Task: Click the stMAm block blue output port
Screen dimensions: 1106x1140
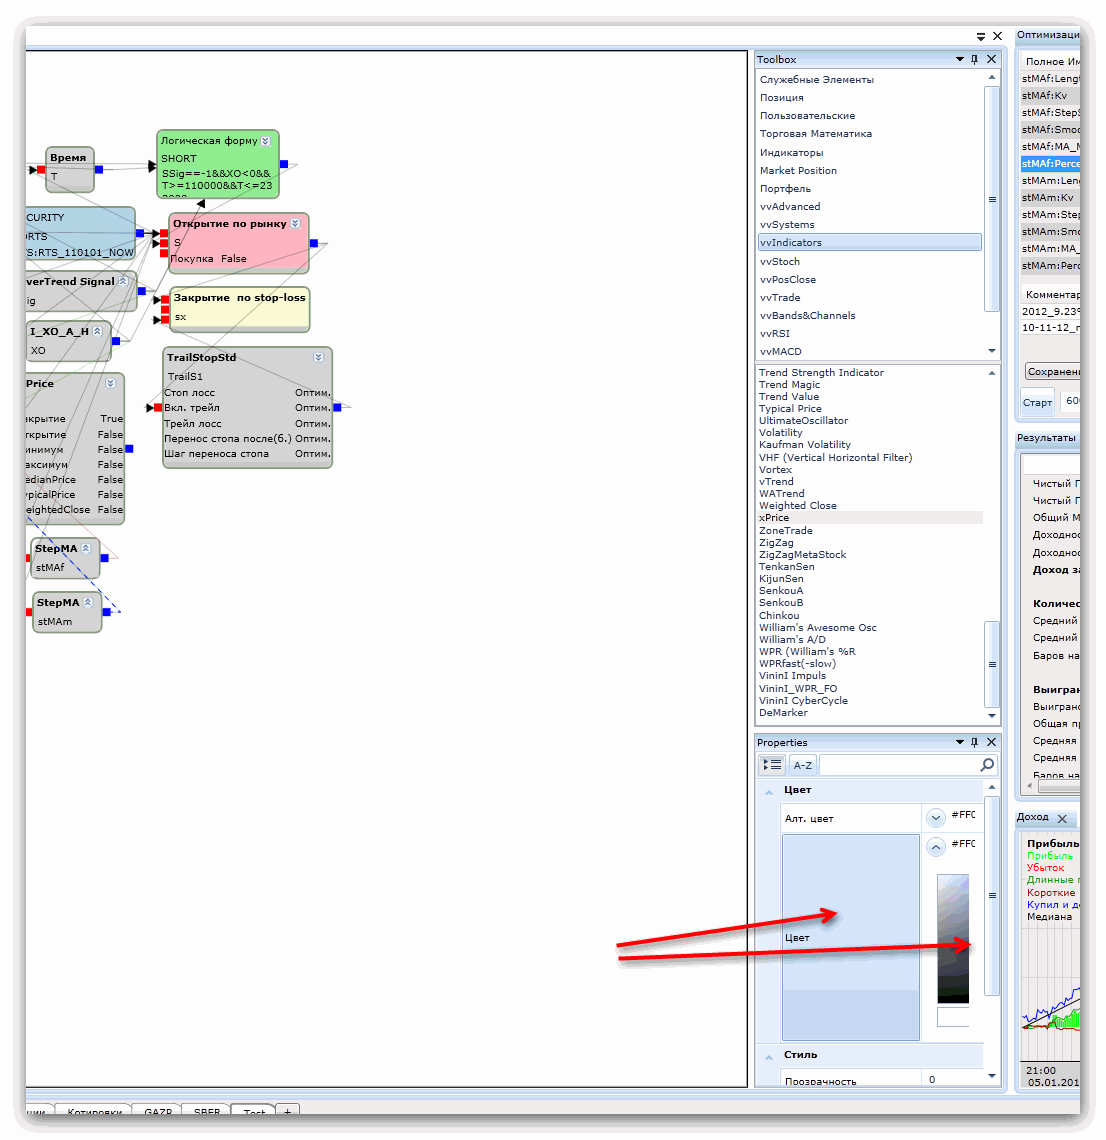Action: (x=107, y=612)
